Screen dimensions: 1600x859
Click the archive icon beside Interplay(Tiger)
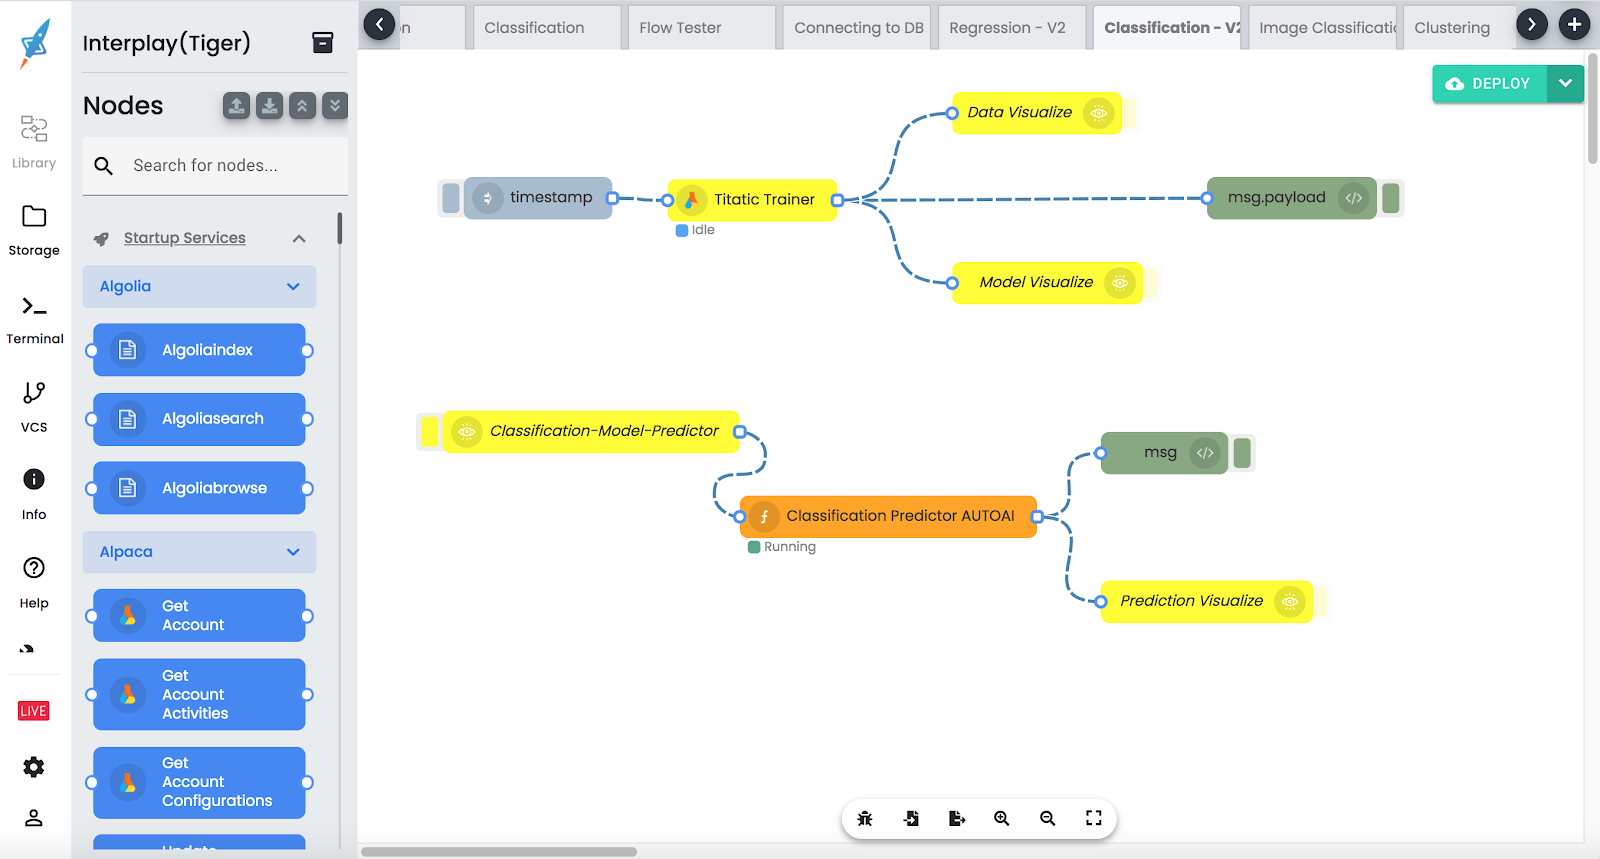coord(322,42)
